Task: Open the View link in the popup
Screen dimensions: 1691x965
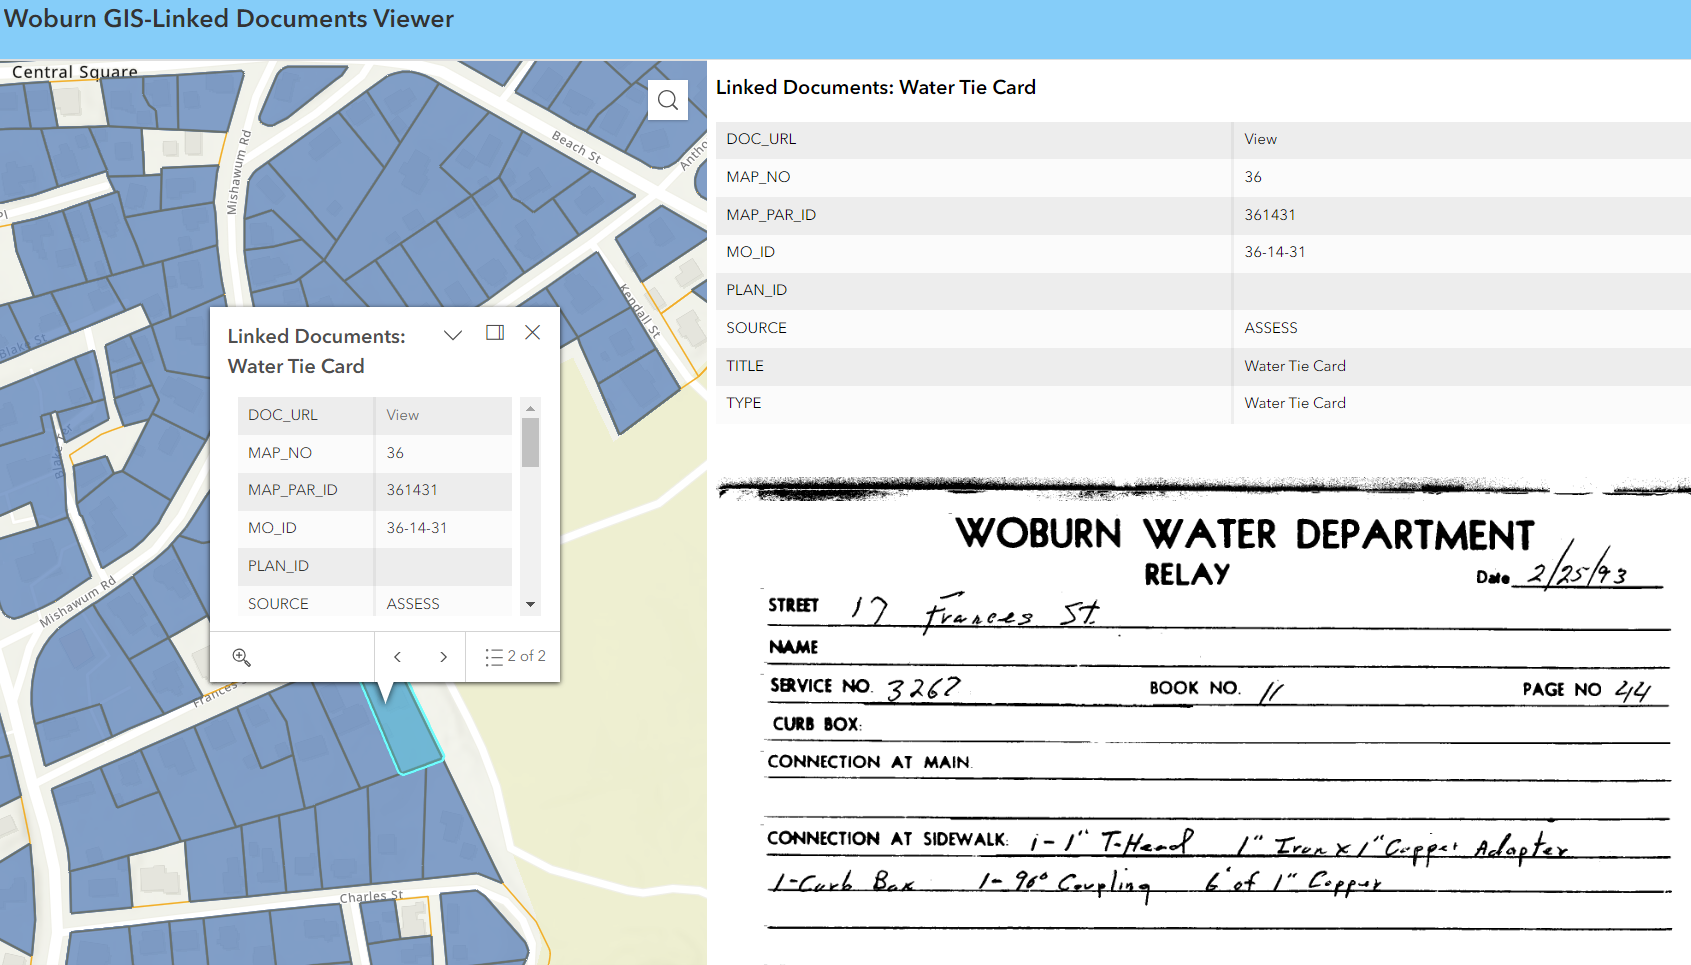Action: pos(401,414)
